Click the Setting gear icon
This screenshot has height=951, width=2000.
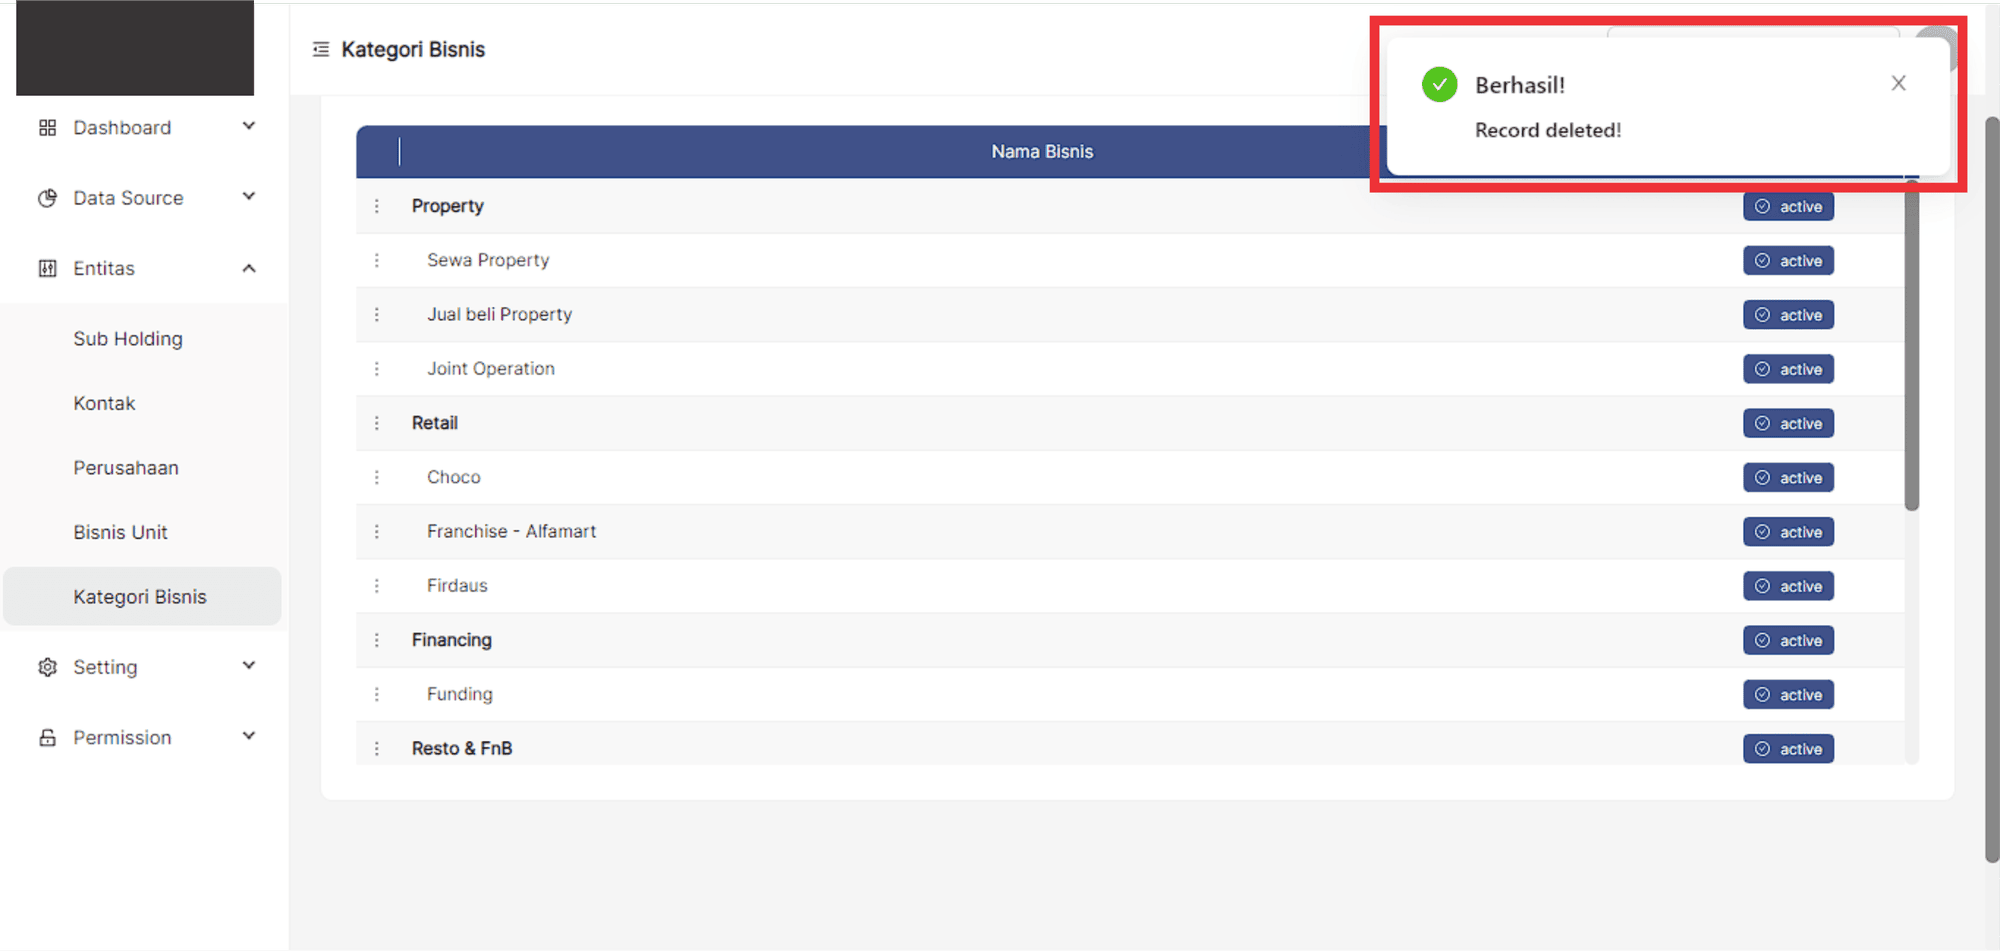point(47,667)
